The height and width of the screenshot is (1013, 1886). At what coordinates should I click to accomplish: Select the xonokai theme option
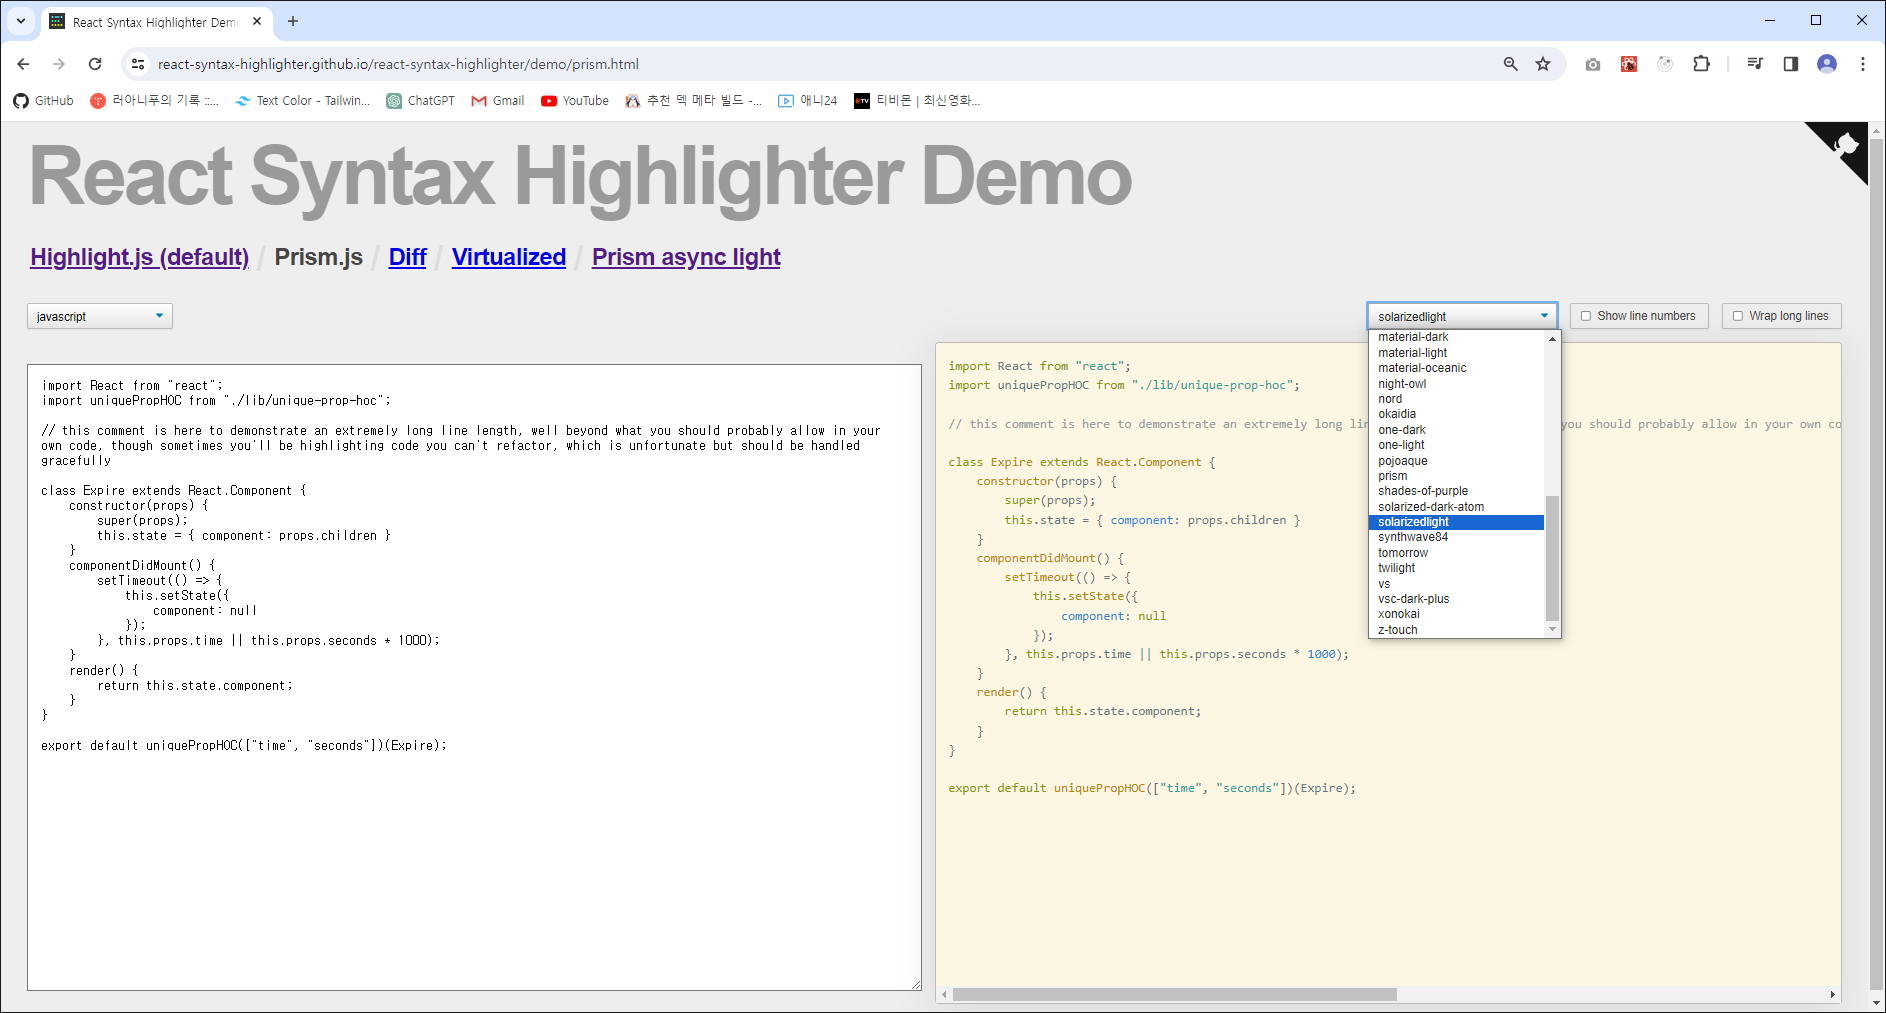point(1456,614)
